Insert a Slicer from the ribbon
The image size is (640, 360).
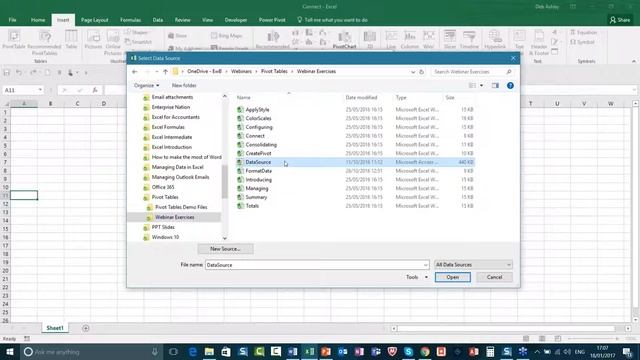[x=449, y=40]
